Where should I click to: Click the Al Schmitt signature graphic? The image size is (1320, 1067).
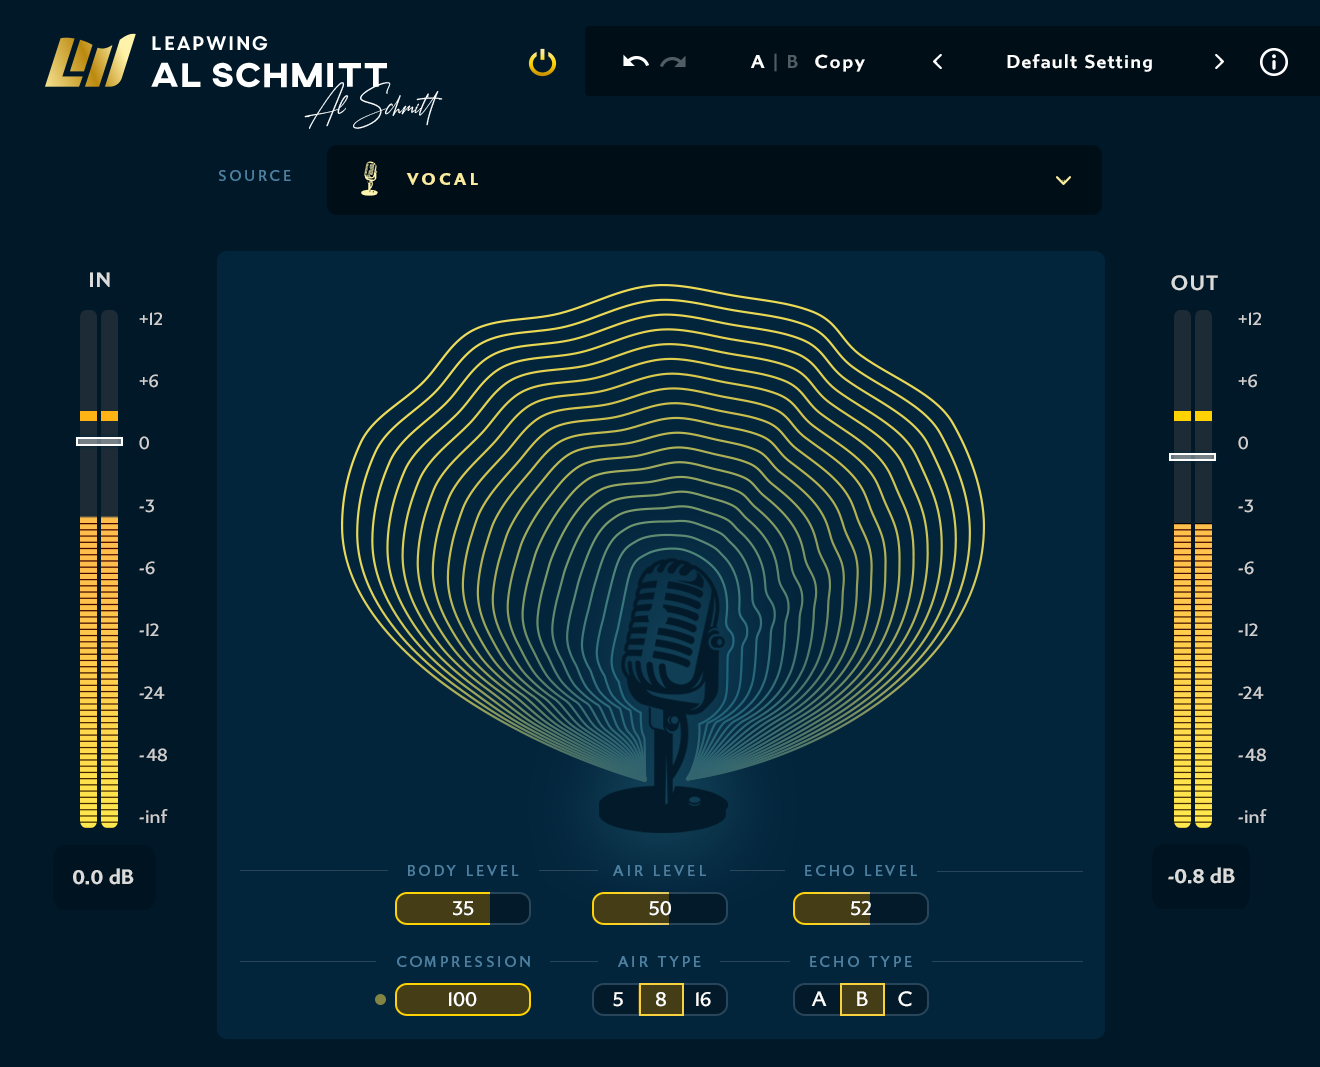pos(372,108)
